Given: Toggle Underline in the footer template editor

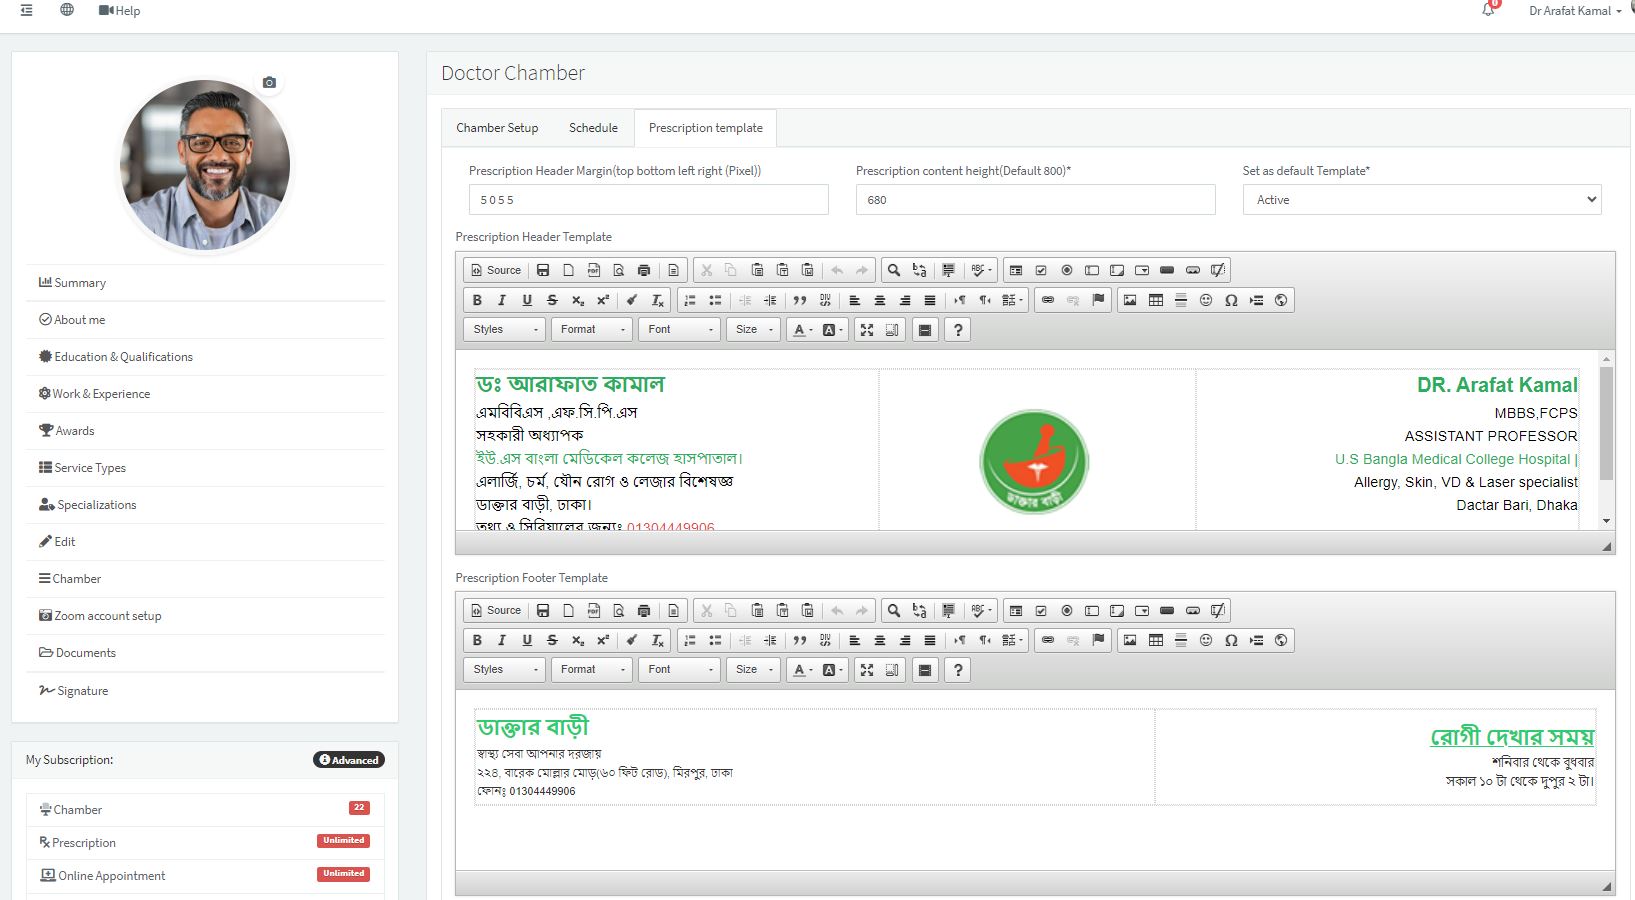Looking at the screenshot, I should click(527, 641).
